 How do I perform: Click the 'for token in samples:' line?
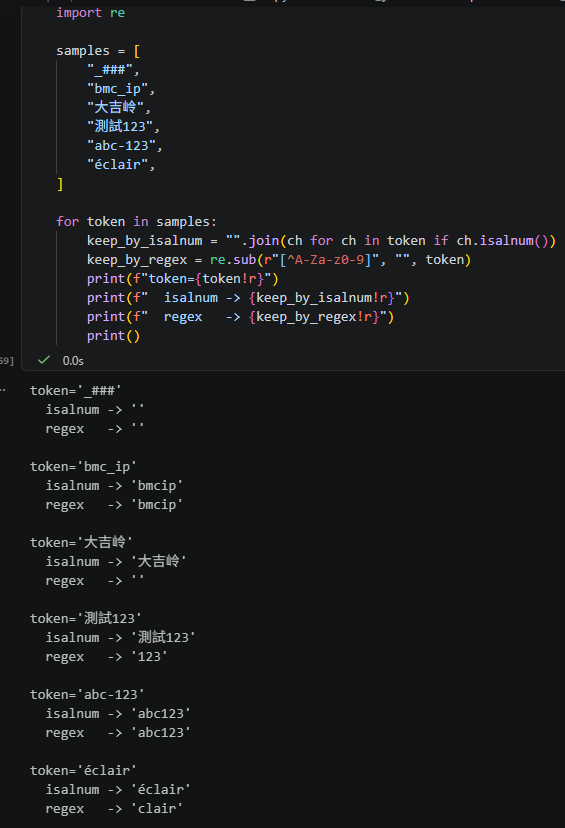pyautogui.click(x=136, y=222)
